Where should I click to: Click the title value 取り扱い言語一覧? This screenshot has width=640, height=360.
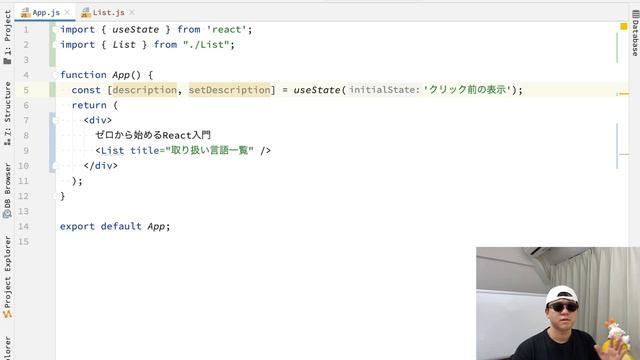(209, 151)
